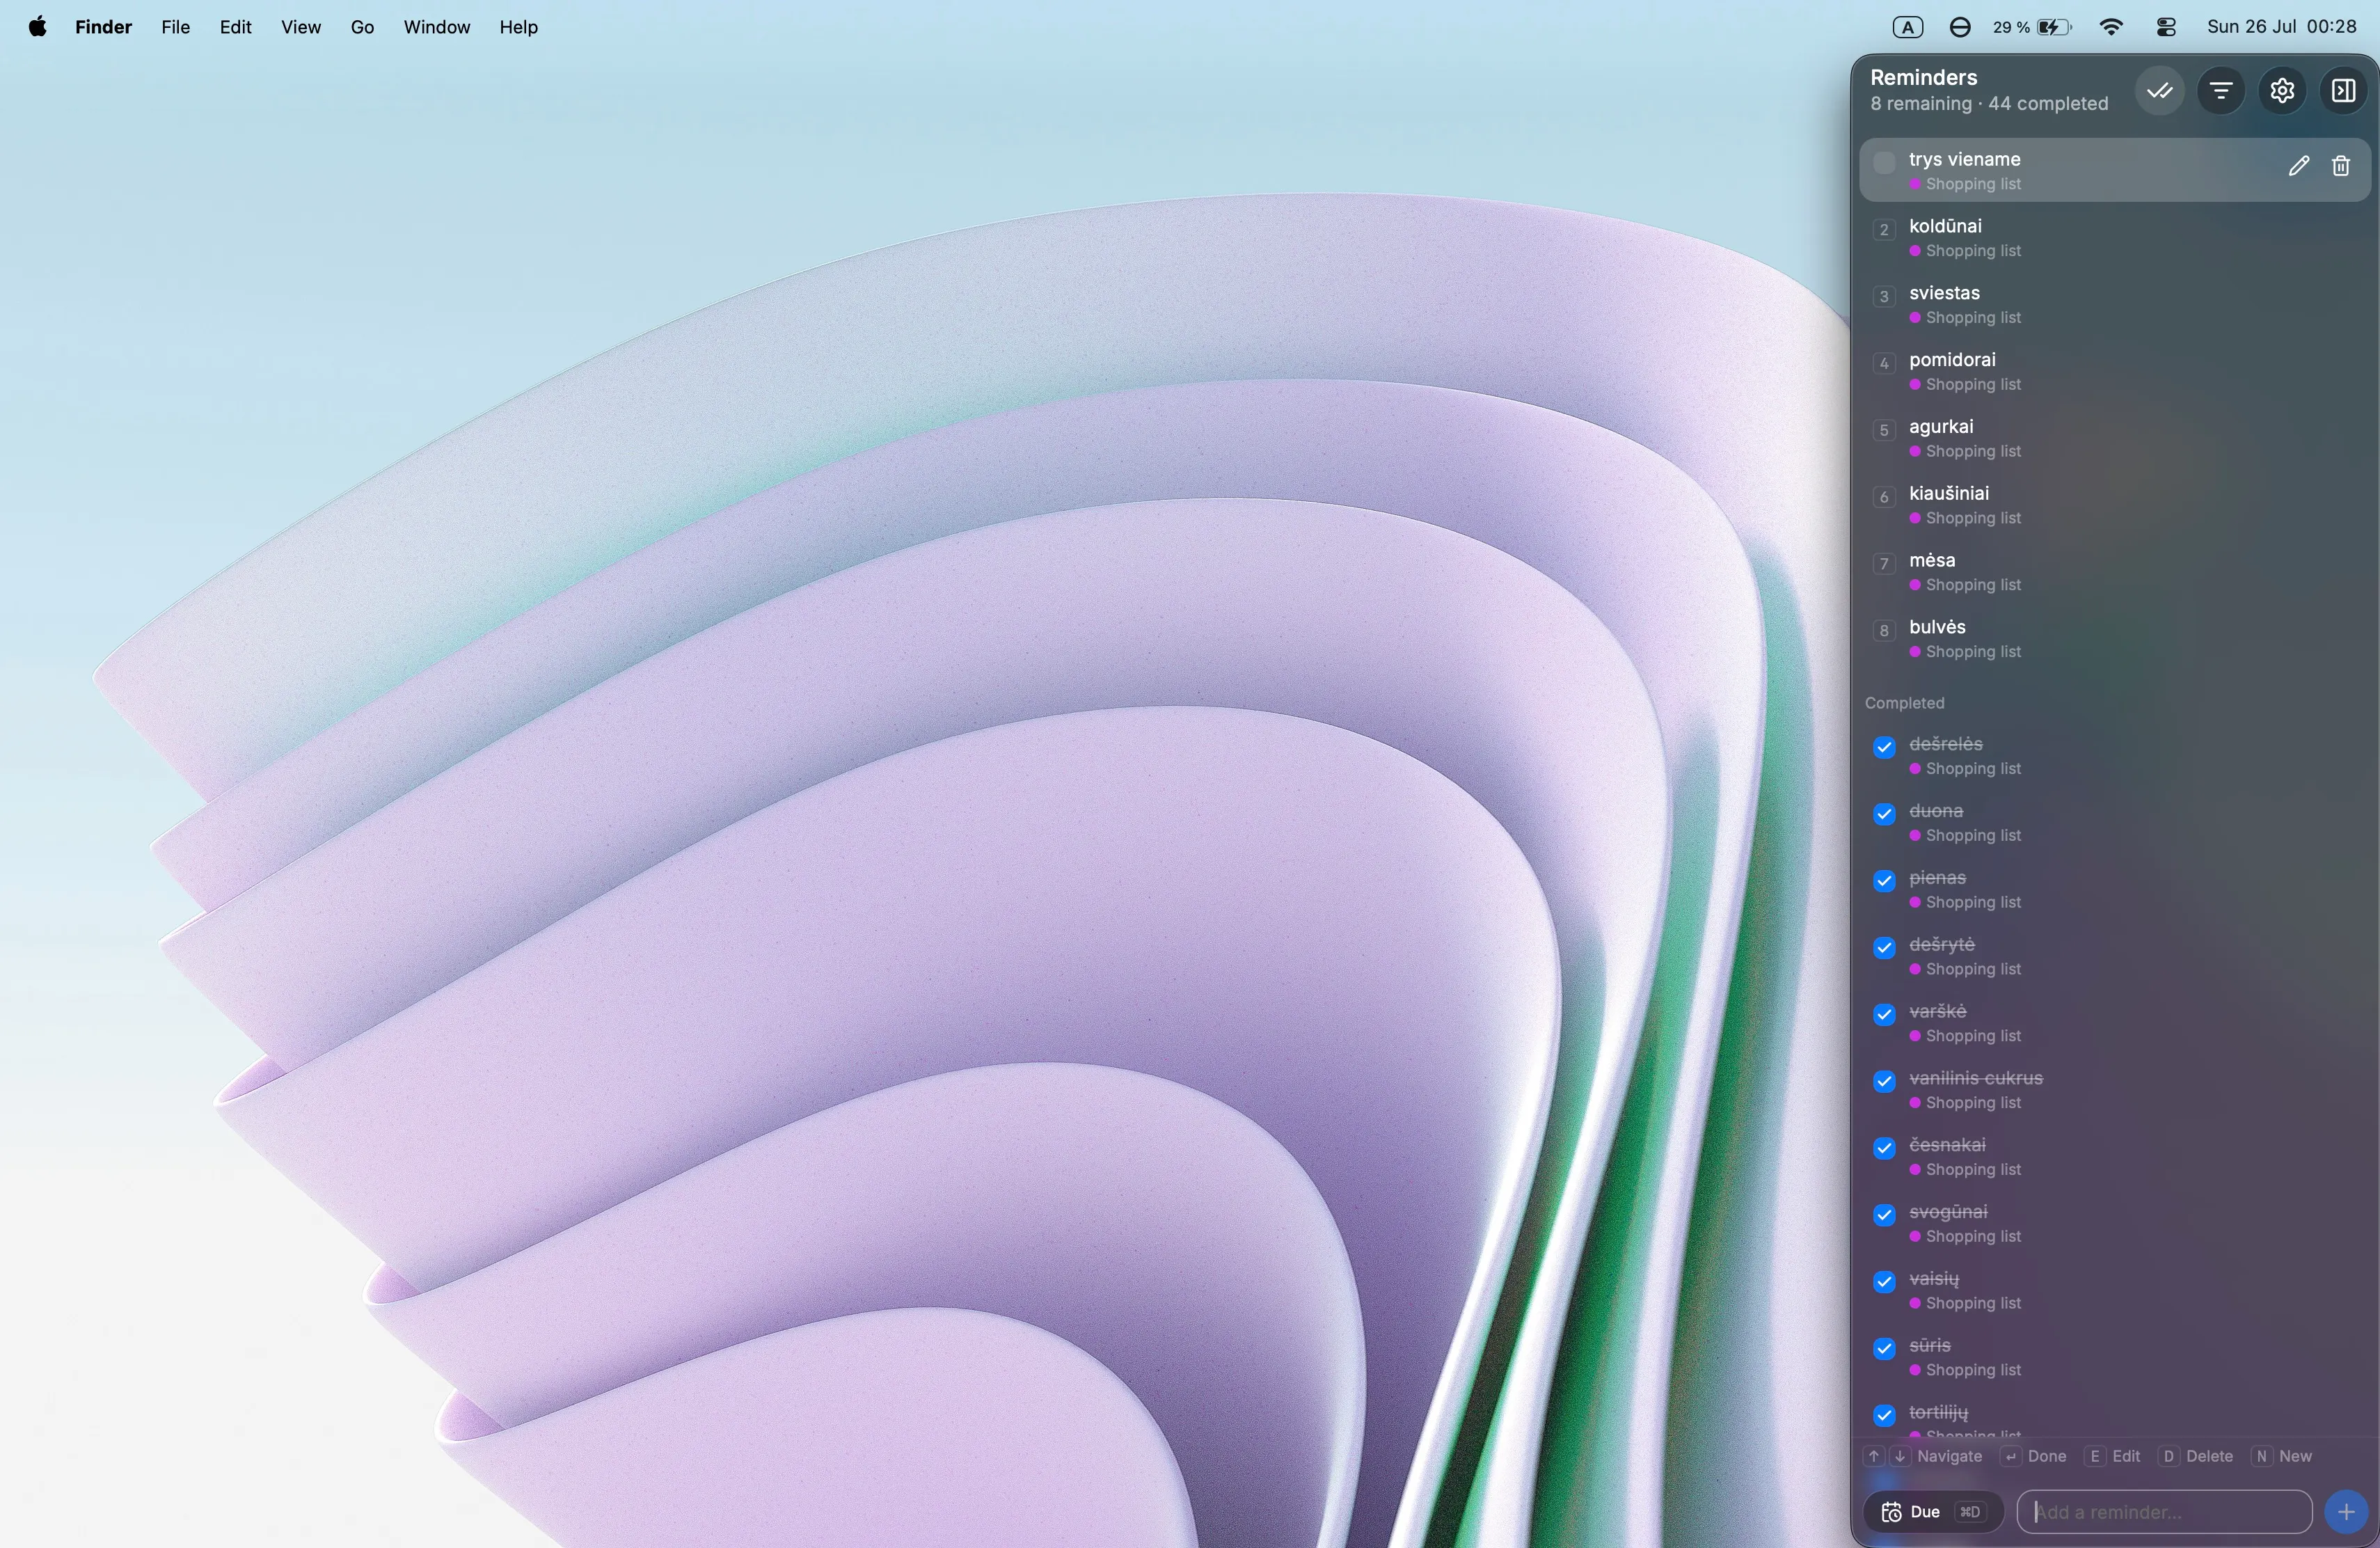Focus the 'Add a reminder...' input field

[x=2164, y=1512]
